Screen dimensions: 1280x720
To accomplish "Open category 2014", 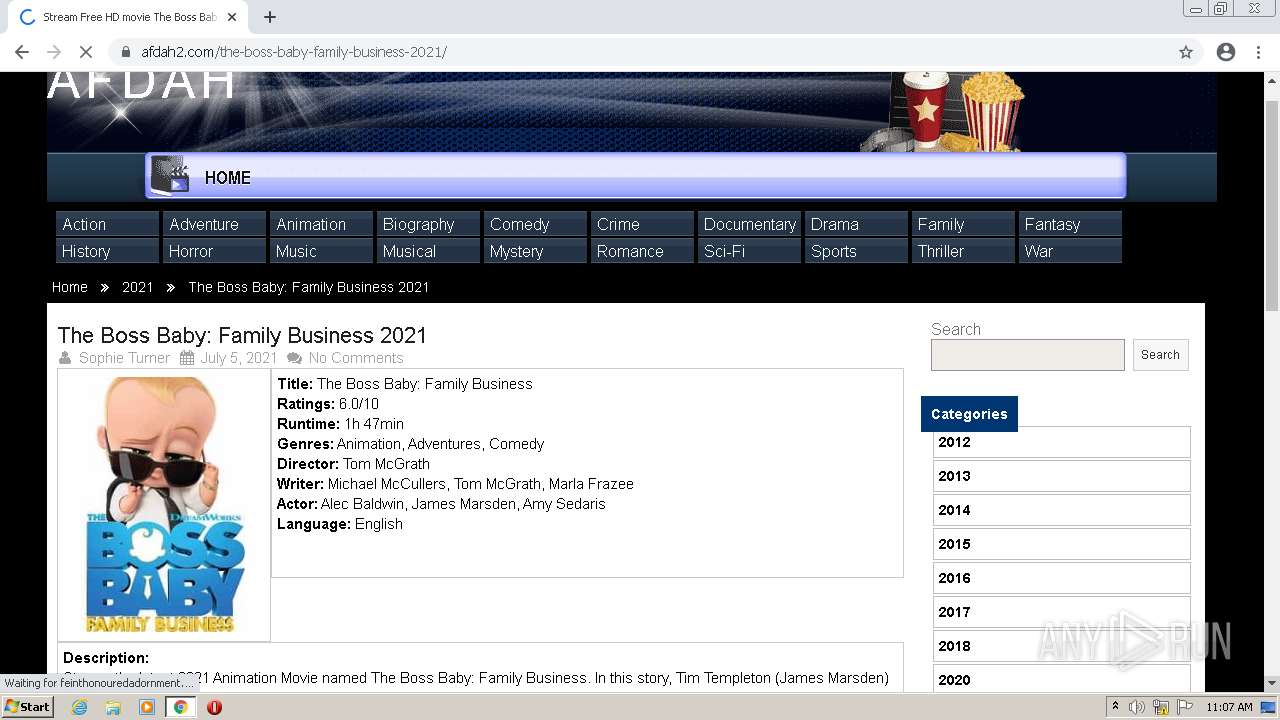I will pos(1061,510).
